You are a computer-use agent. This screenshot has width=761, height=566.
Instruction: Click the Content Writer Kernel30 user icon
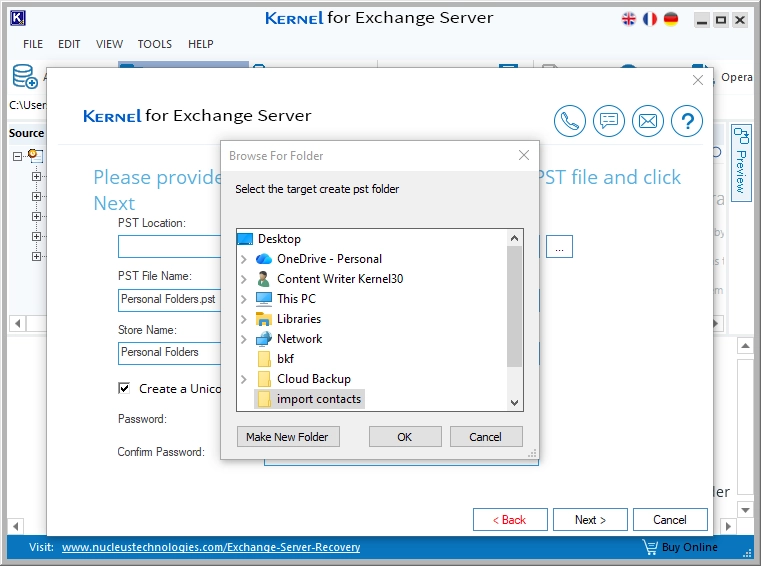264,279
